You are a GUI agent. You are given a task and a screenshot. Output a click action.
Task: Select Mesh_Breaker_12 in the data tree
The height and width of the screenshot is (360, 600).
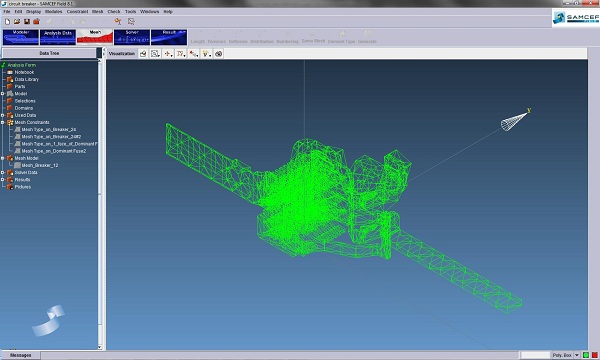[x=40, y=165]
